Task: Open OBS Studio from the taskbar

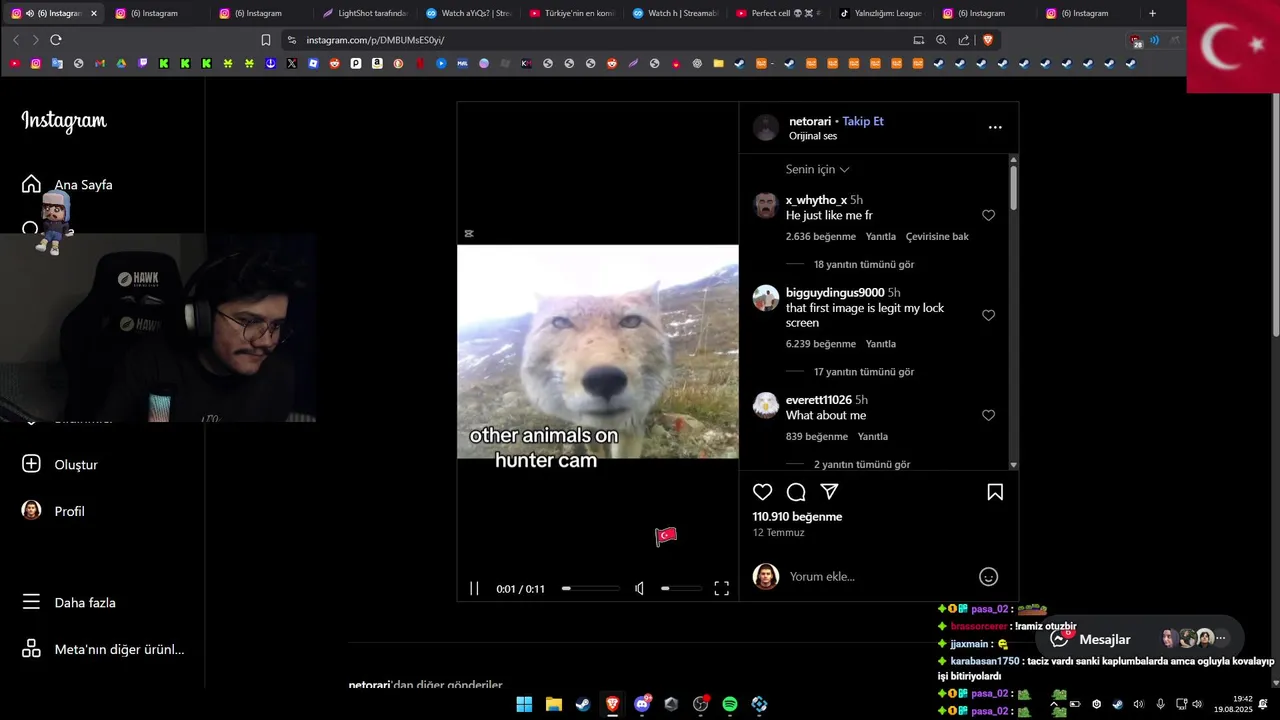Action: tap(700, 704)
